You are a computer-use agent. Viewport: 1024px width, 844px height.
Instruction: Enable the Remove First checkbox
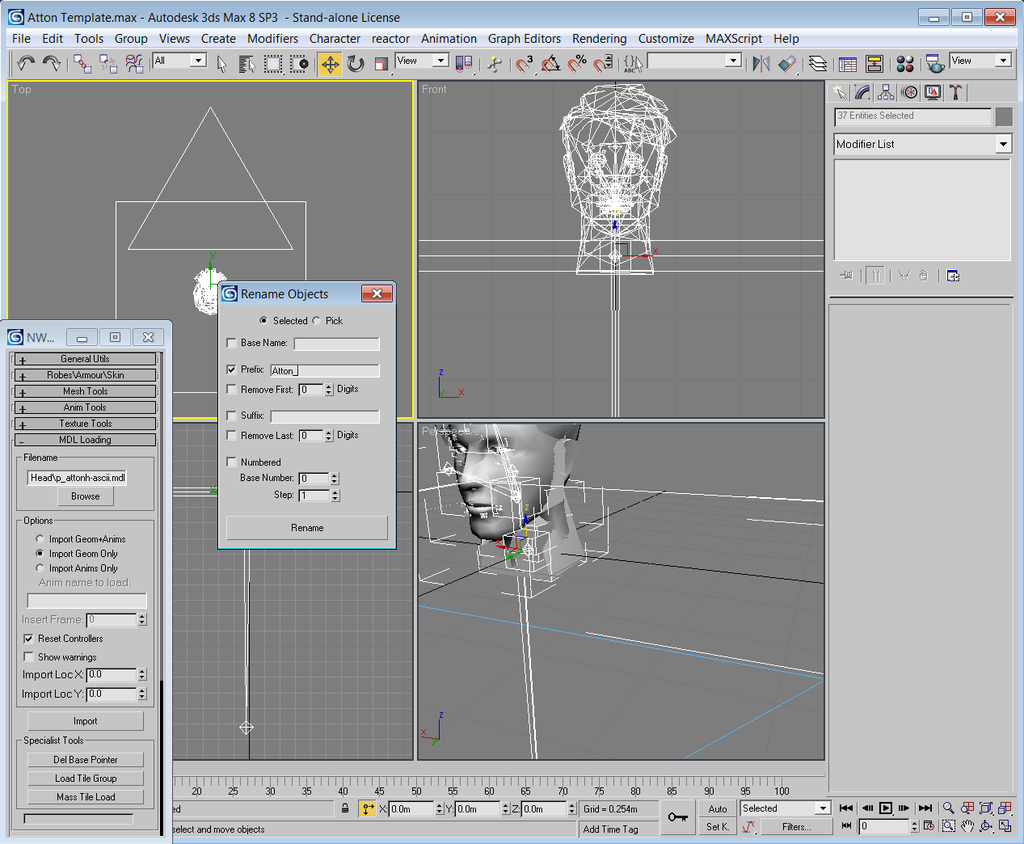pos(231,389)
